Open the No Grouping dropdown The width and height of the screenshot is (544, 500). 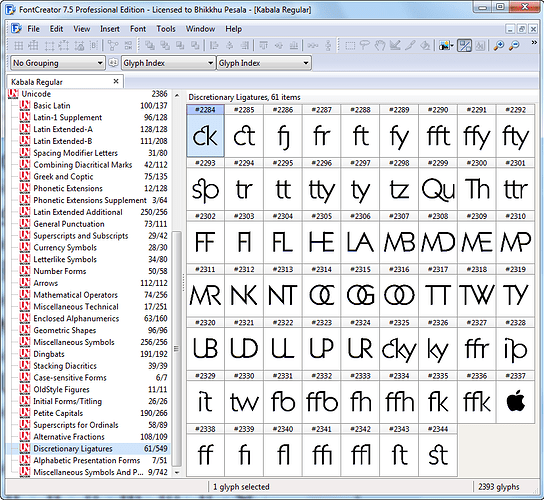58,63
